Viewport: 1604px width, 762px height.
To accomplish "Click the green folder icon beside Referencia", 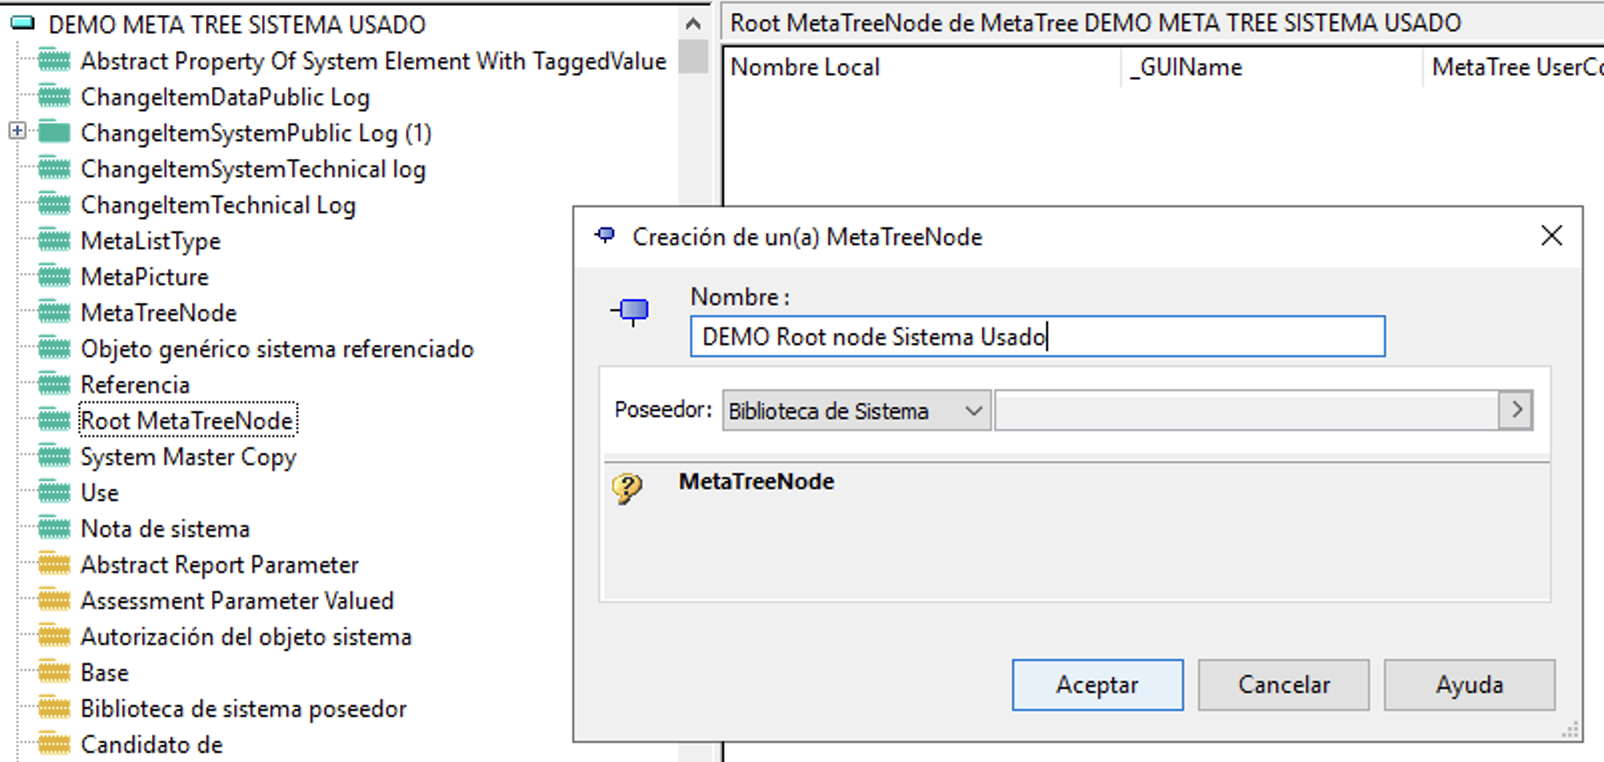I will pos(54,385).
